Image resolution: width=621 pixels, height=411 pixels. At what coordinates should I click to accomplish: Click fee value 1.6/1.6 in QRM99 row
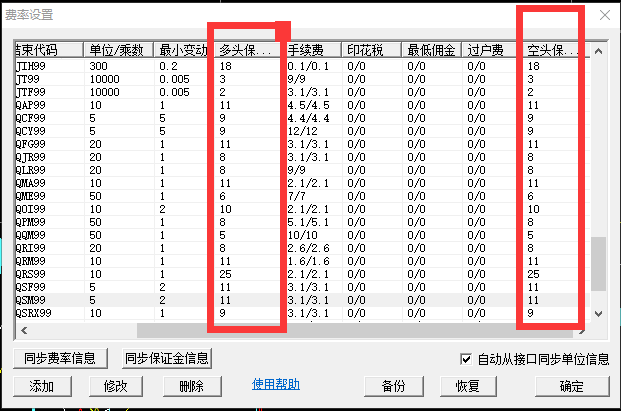click(x=308, y=261)
